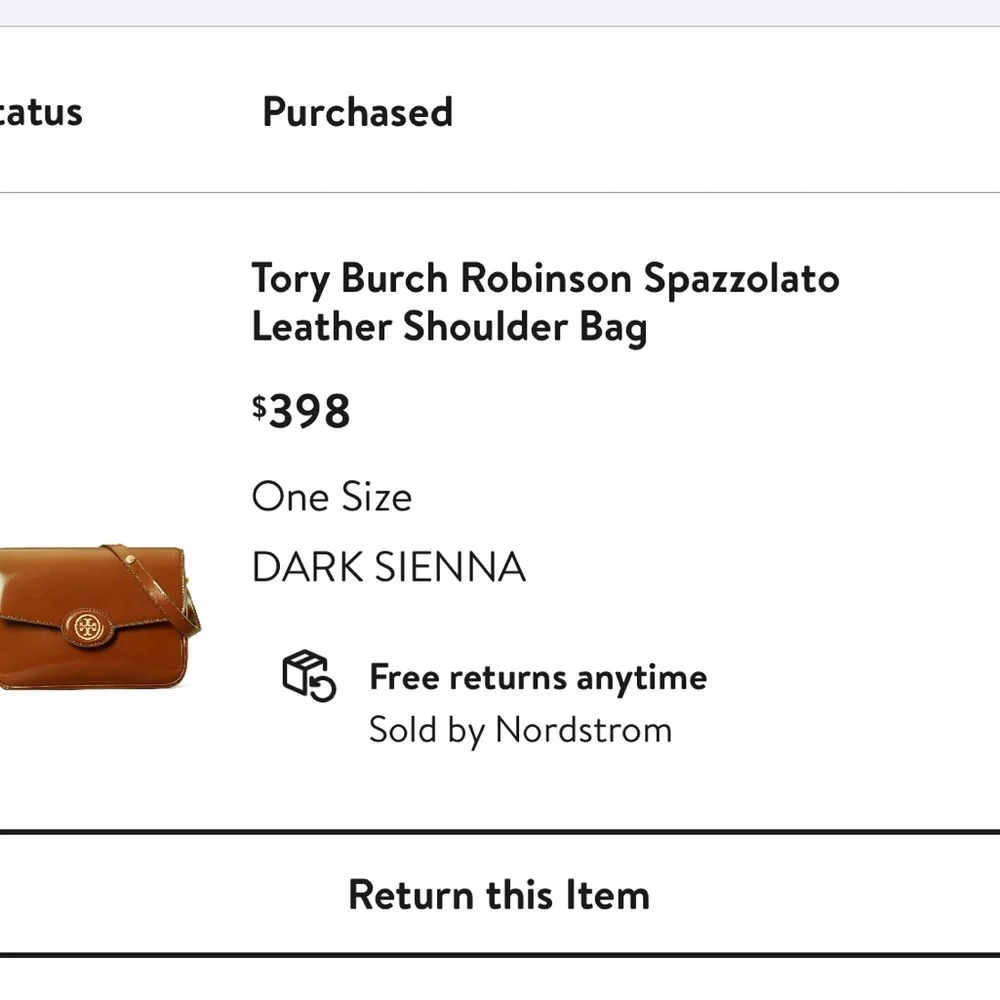Image resolution: width=1000 pixels, height=1000 pixels.
Task: Select the One Size option
Action: (x=331, y=497)
